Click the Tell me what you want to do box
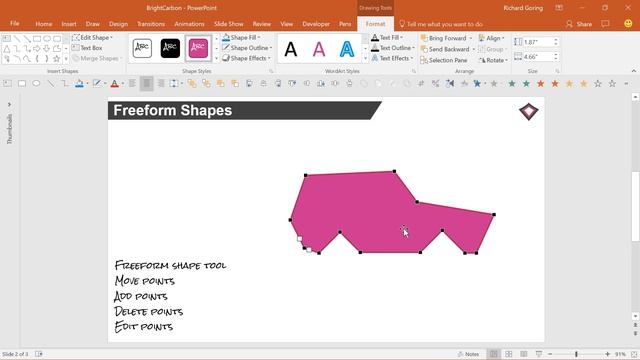The width and height of the screenshot is (640, 360). [441, 24]
